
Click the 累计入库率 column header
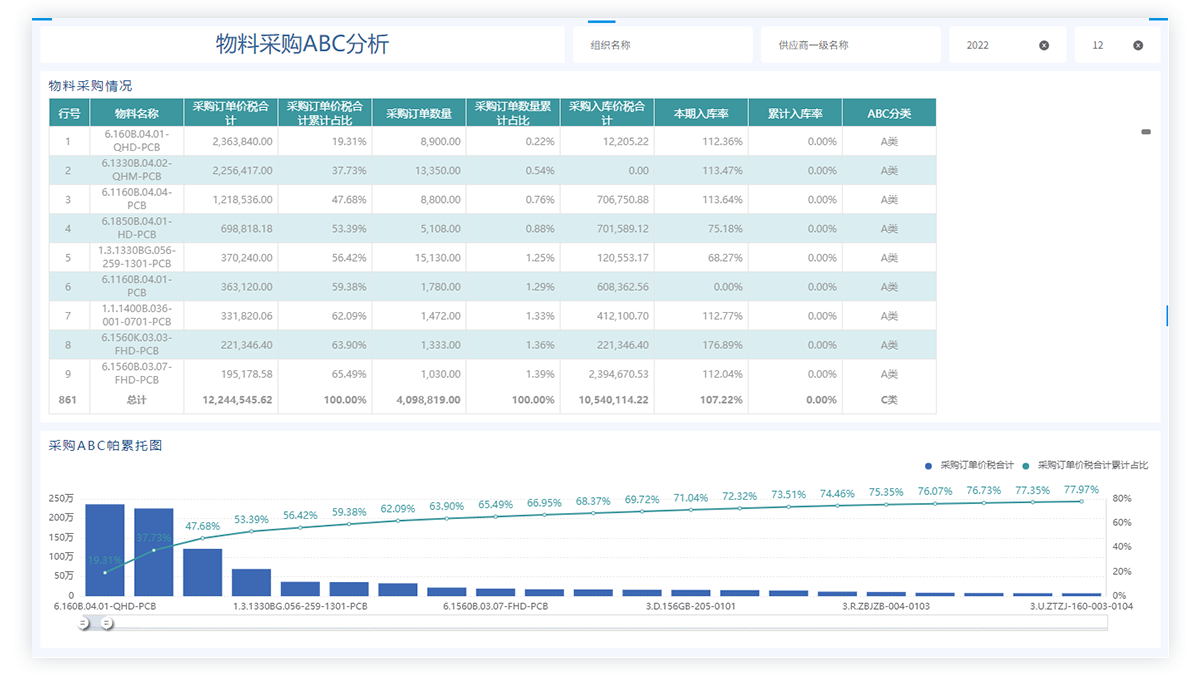[795, 113]
